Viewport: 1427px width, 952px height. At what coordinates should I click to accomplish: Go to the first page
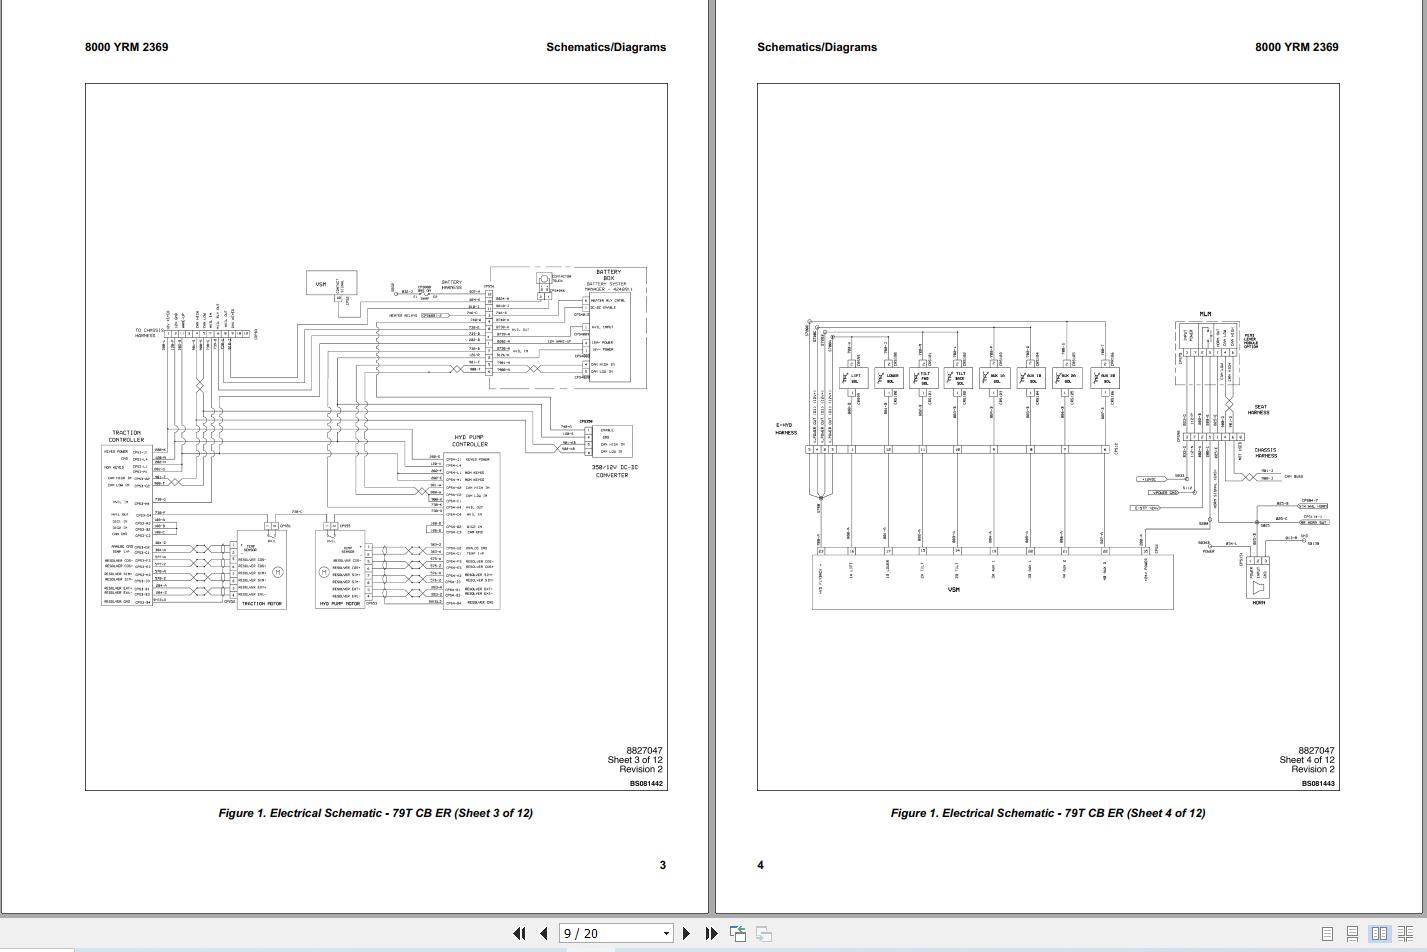click(x=519, y=933)
